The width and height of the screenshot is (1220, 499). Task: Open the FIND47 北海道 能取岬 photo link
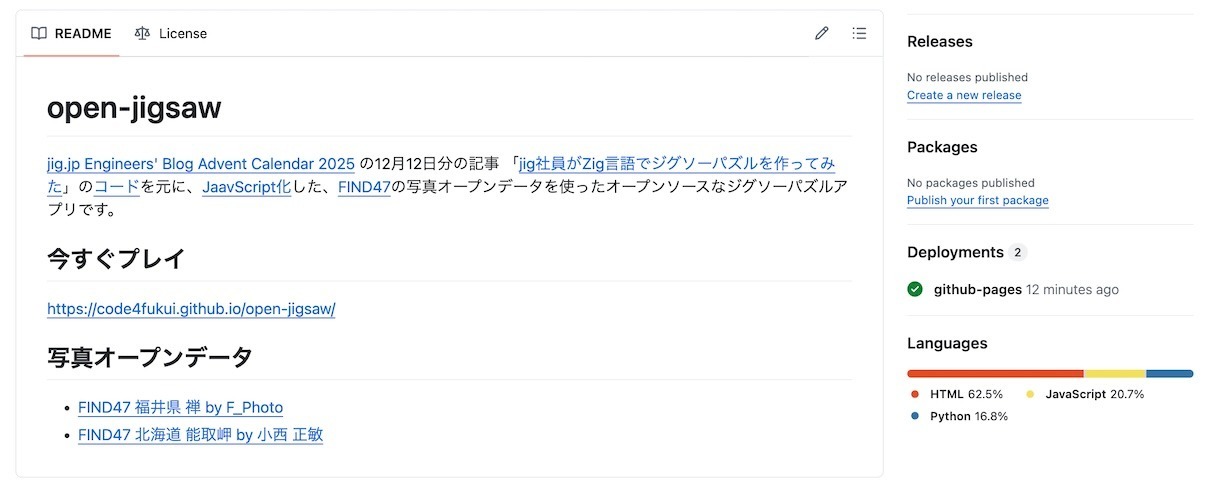(200, 435)
